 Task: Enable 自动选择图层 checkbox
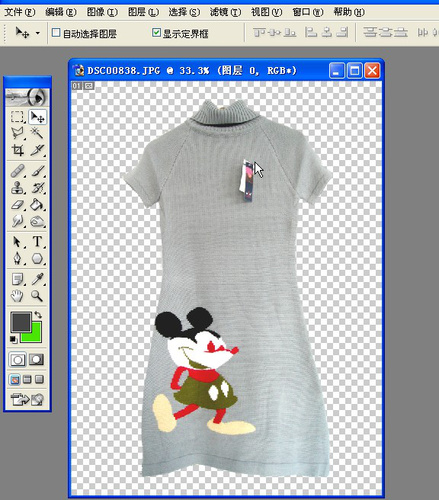[56, 33]
